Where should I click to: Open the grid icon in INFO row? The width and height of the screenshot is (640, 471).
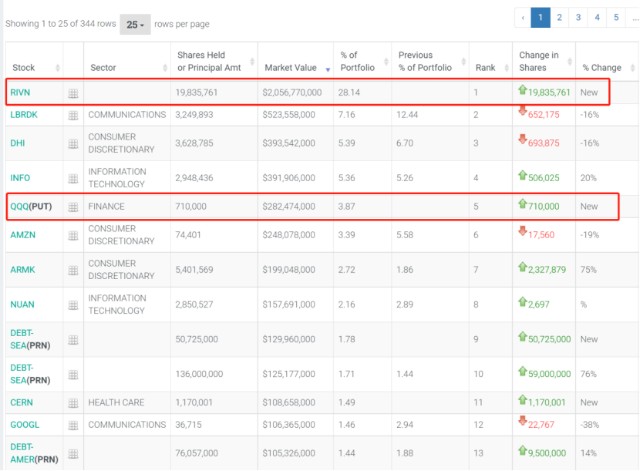[73, 178]
